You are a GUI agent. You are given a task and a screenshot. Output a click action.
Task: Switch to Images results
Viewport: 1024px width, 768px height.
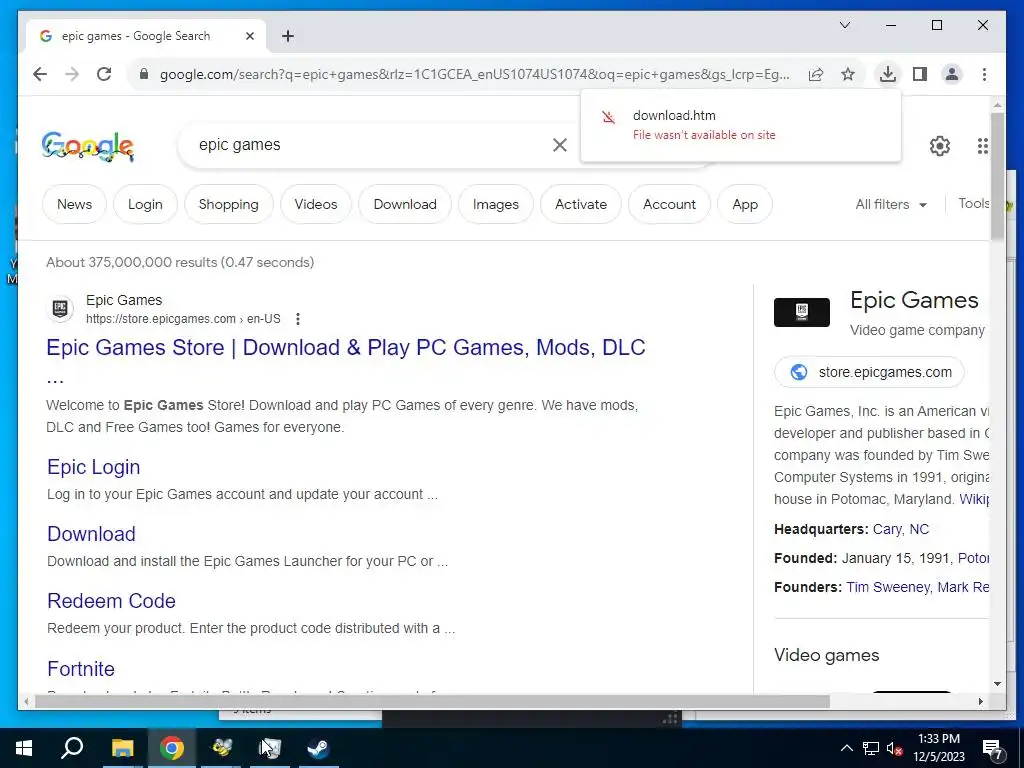pos(496,204)
